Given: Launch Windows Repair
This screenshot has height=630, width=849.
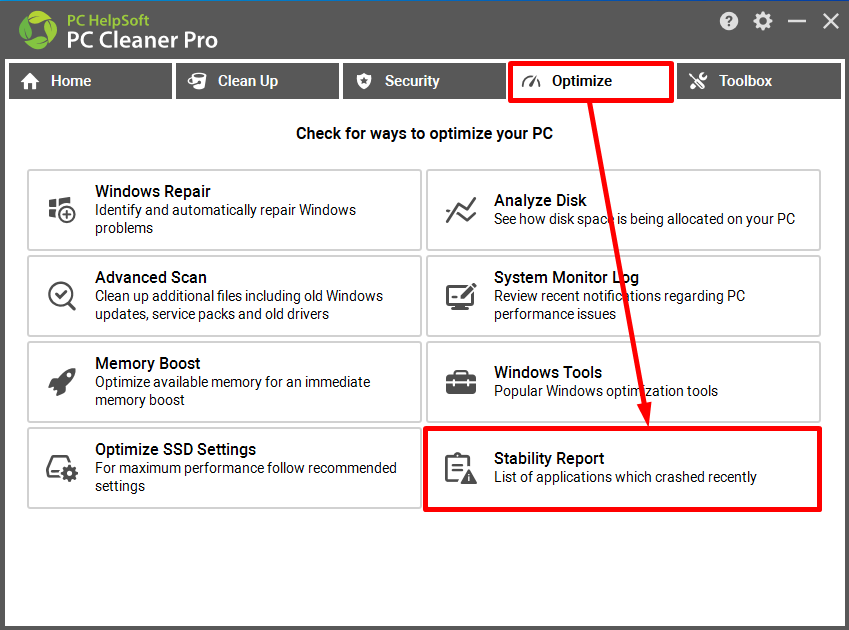Looking at the screenshot, I should (224, 210).
